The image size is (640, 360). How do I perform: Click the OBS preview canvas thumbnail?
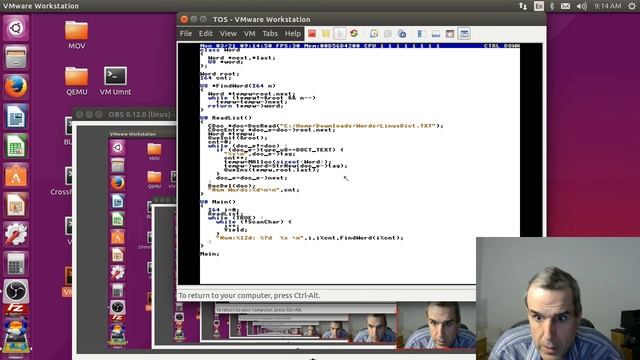tap(127, 241)
